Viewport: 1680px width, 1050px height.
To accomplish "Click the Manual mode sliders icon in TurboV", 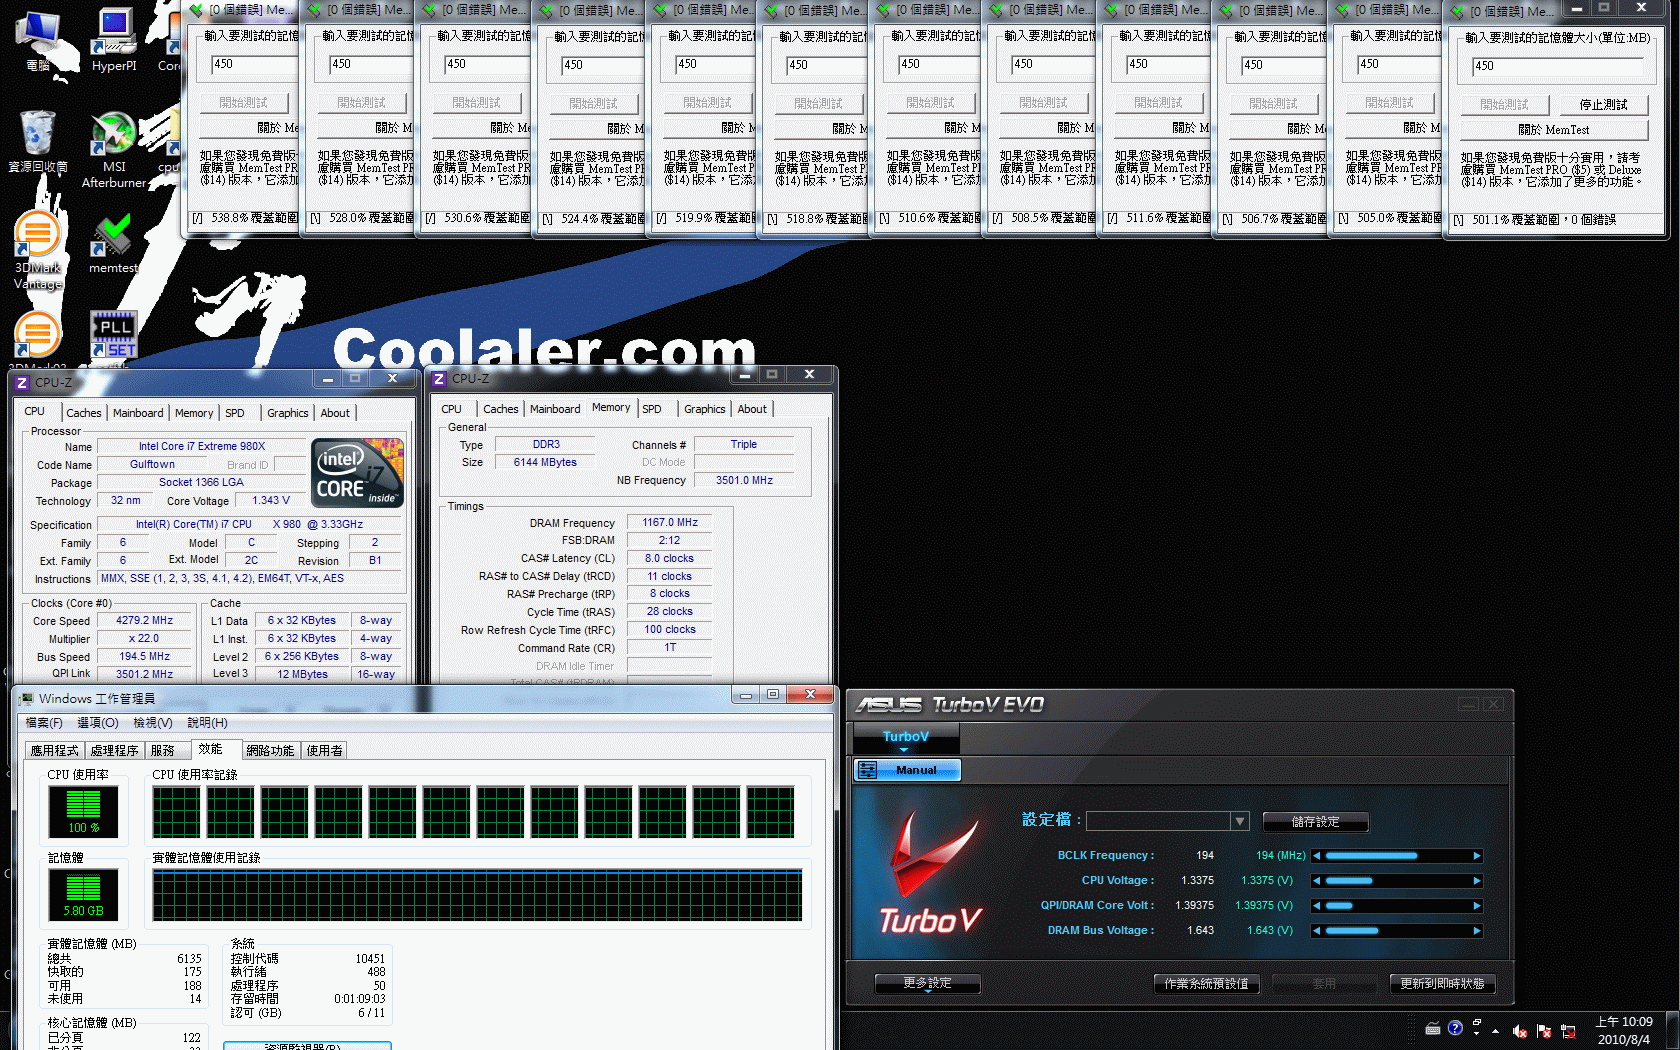I will [867, 770].
